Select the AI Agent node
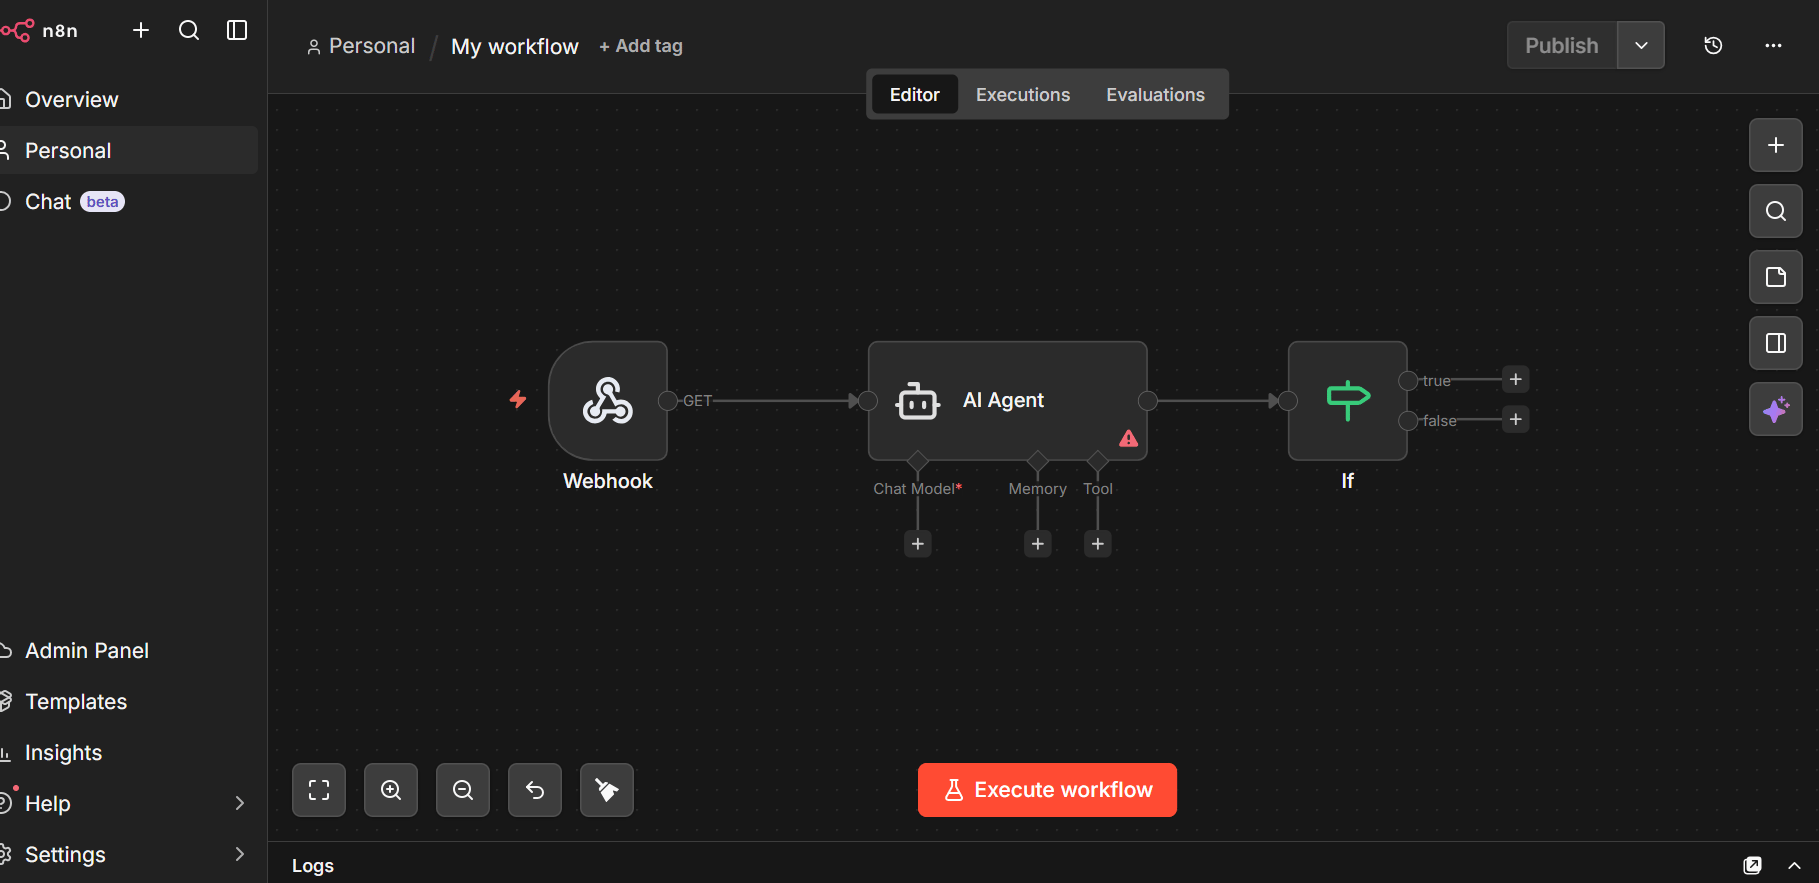 pyautogui.click(x=1007, y=400)
